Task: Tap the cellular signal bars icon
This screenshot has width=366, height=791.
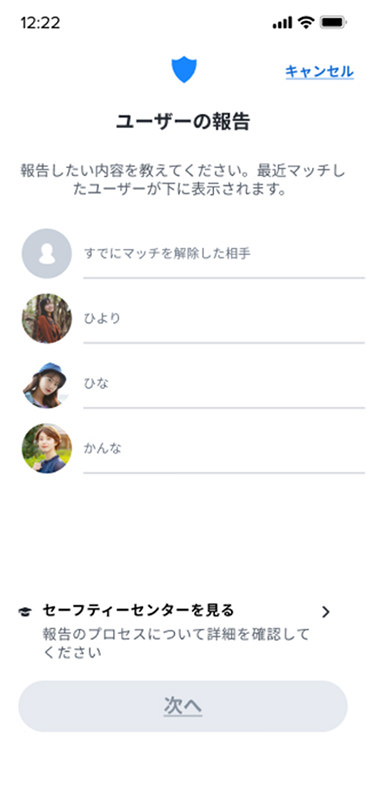Action: (x=282, y=23)
